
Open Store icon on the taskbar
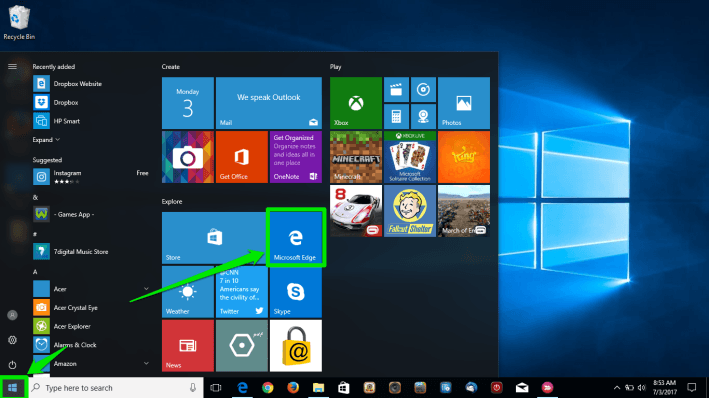[344, 388]
